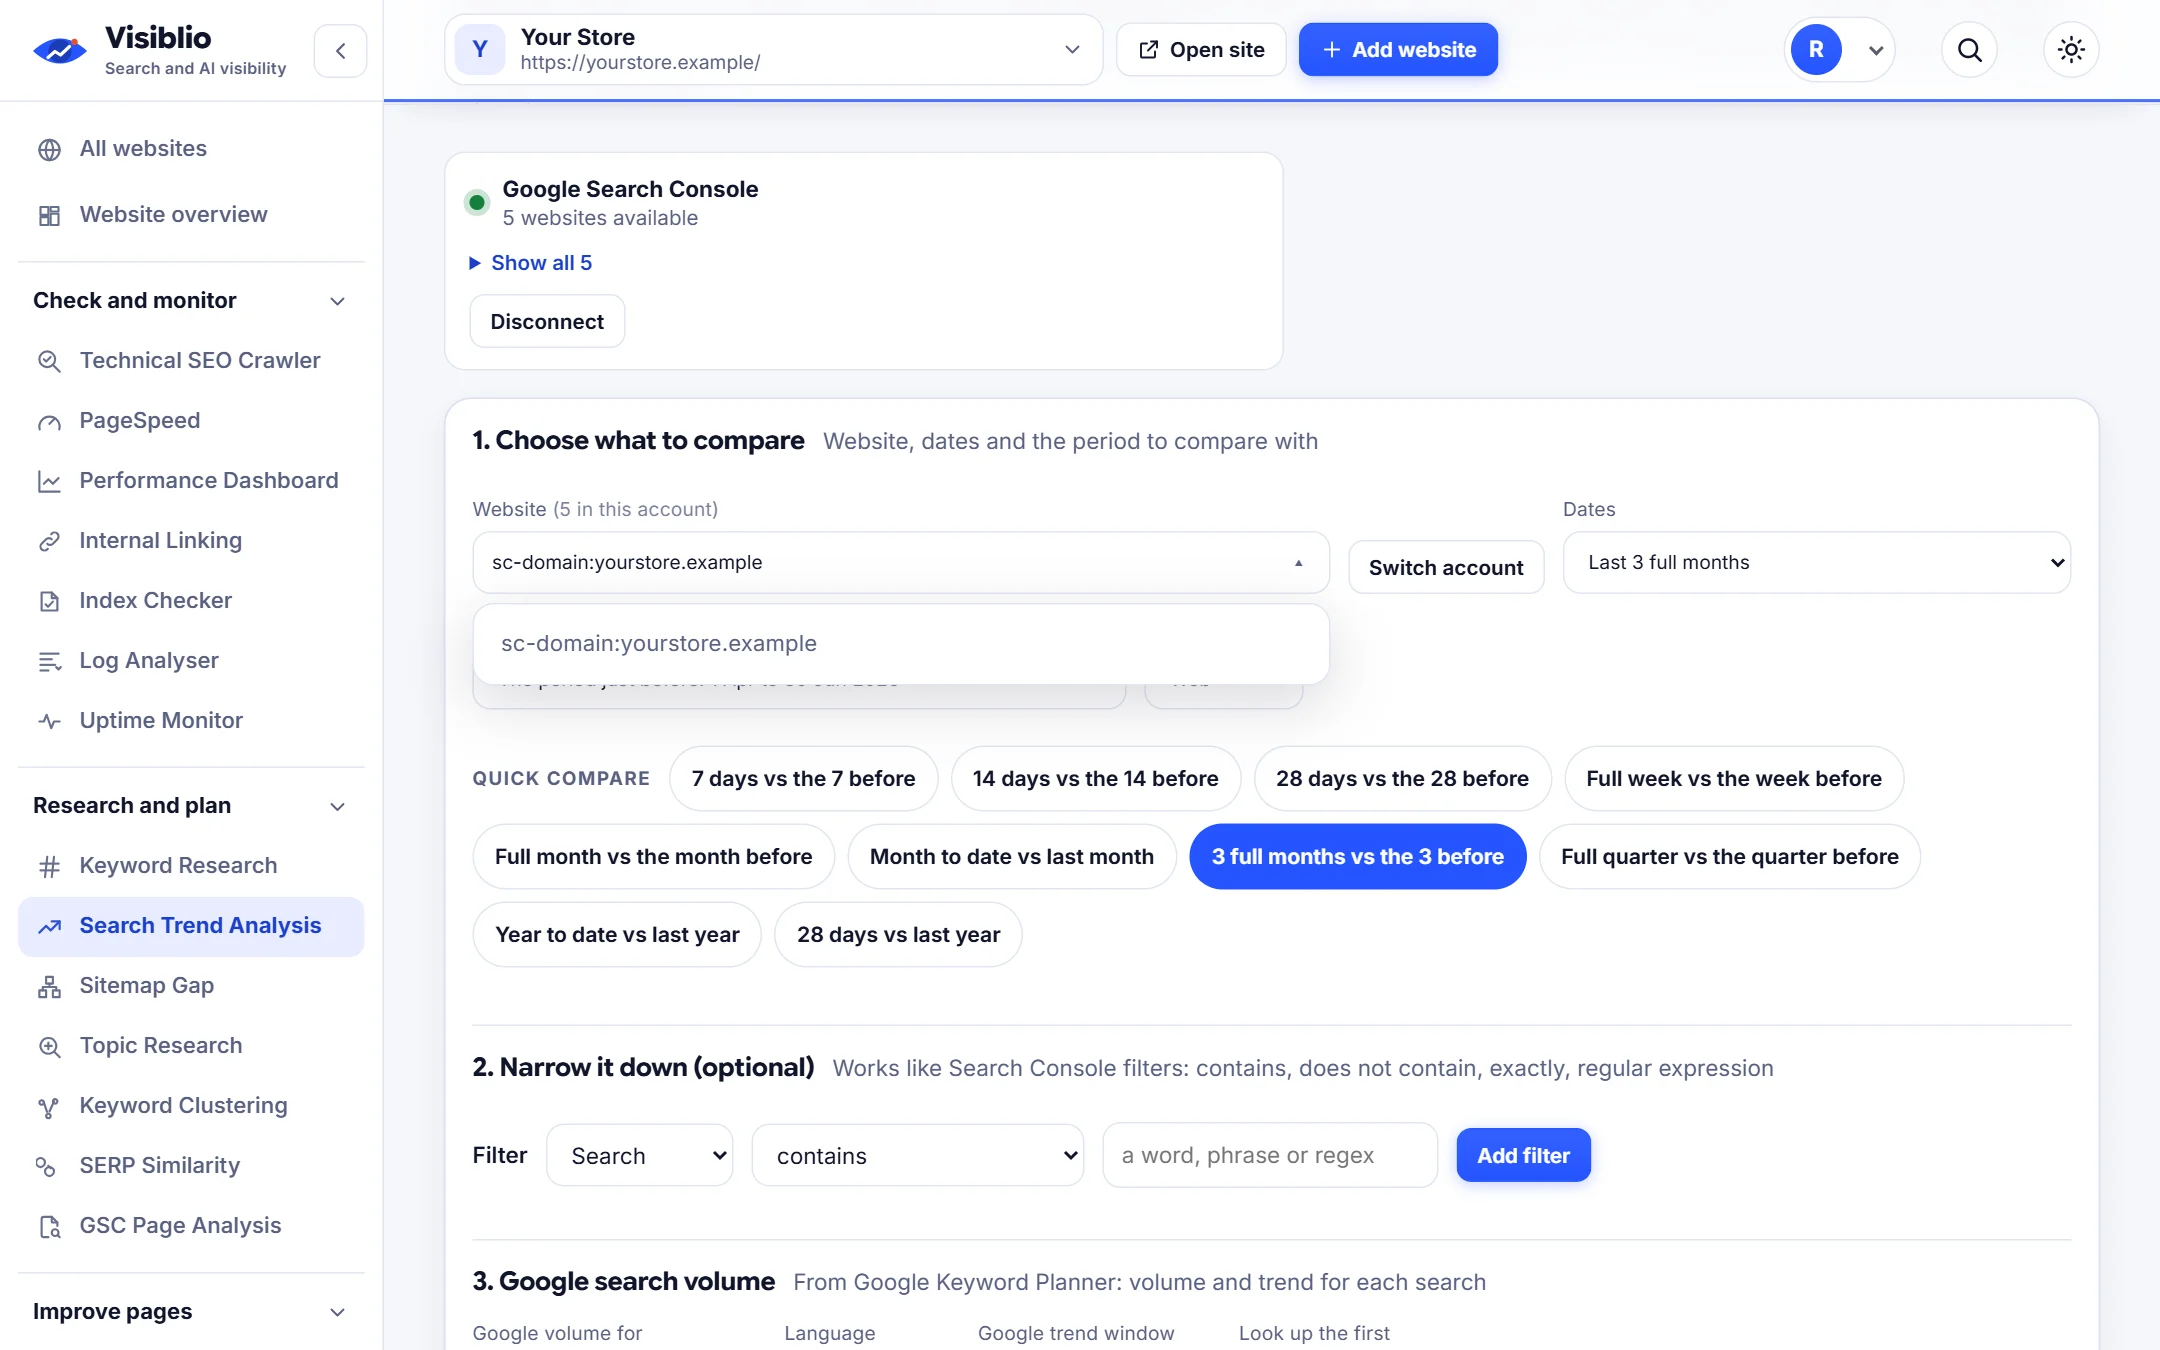Click the Index Checker document icon
2160x1350 pixels.
[49, 601]
